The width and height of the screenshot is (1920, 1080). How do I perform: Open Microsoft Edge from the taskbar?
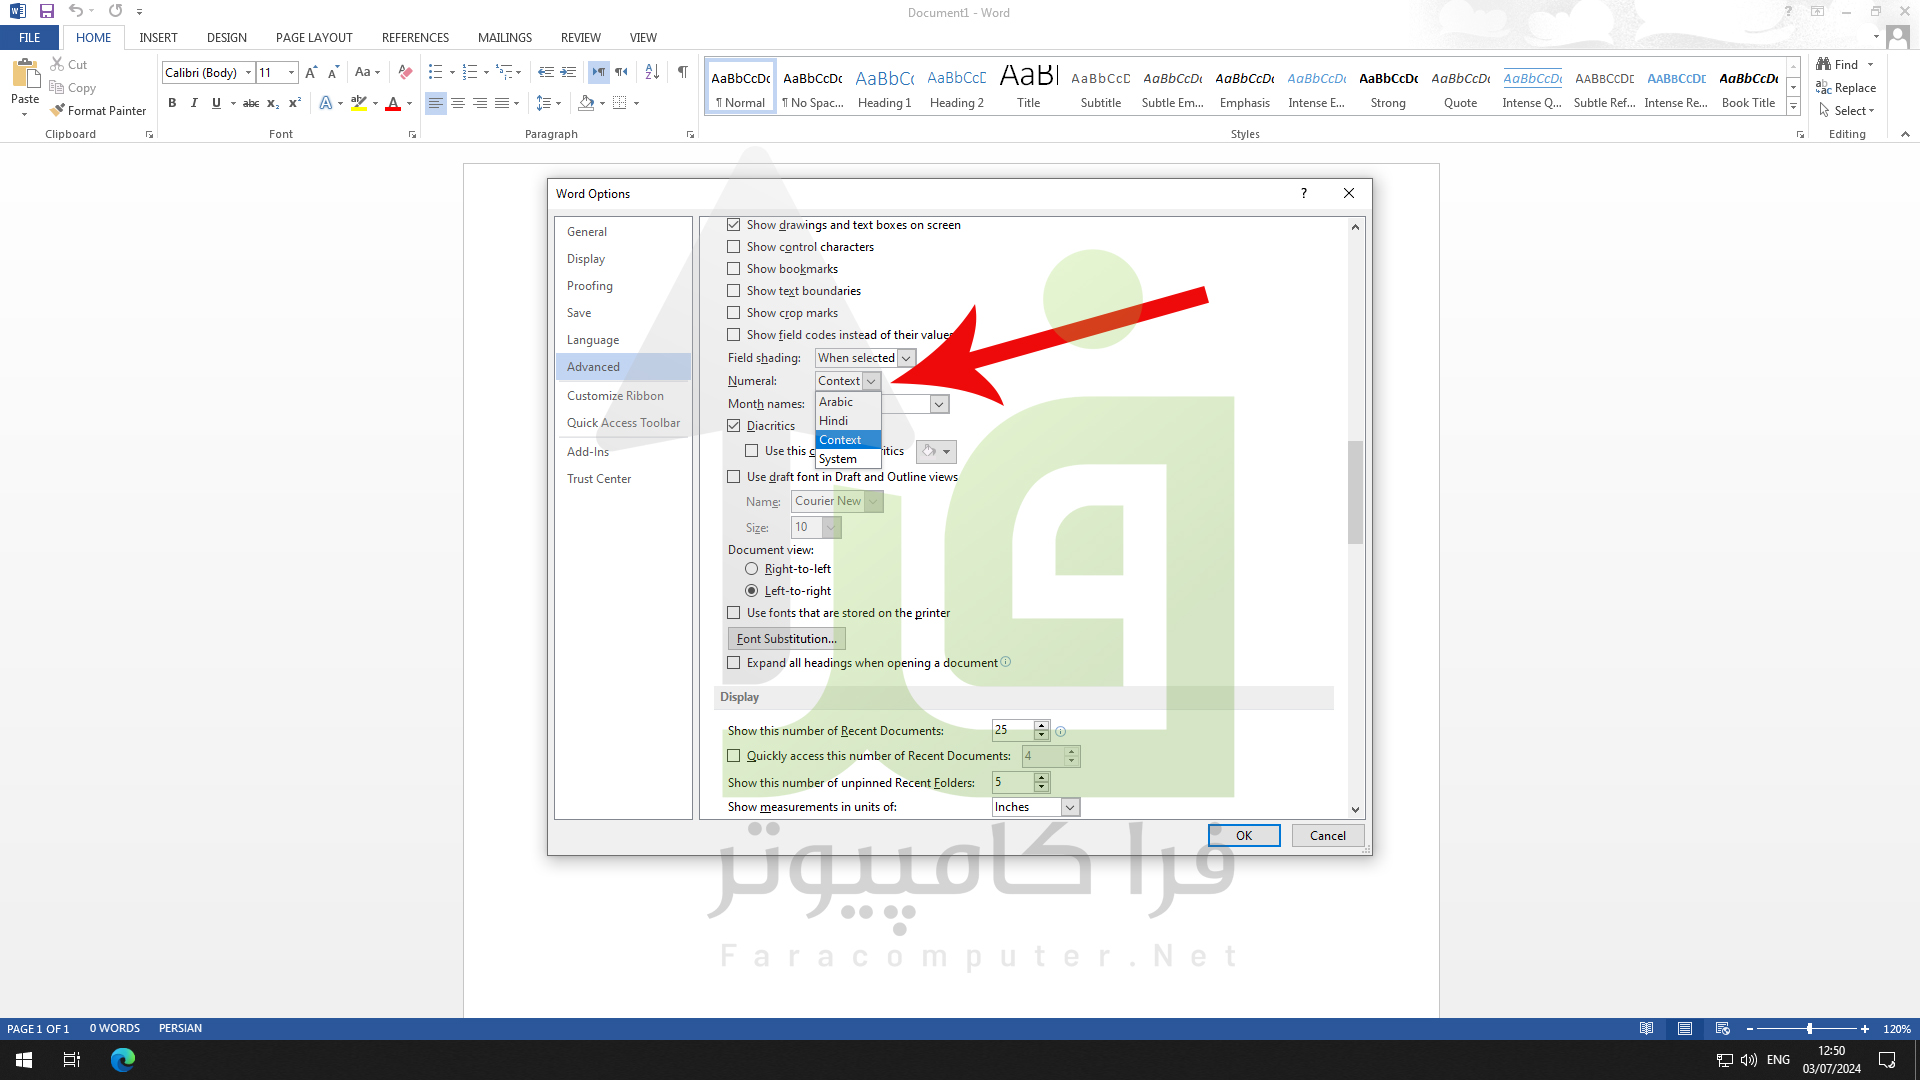coord(123,1060)
